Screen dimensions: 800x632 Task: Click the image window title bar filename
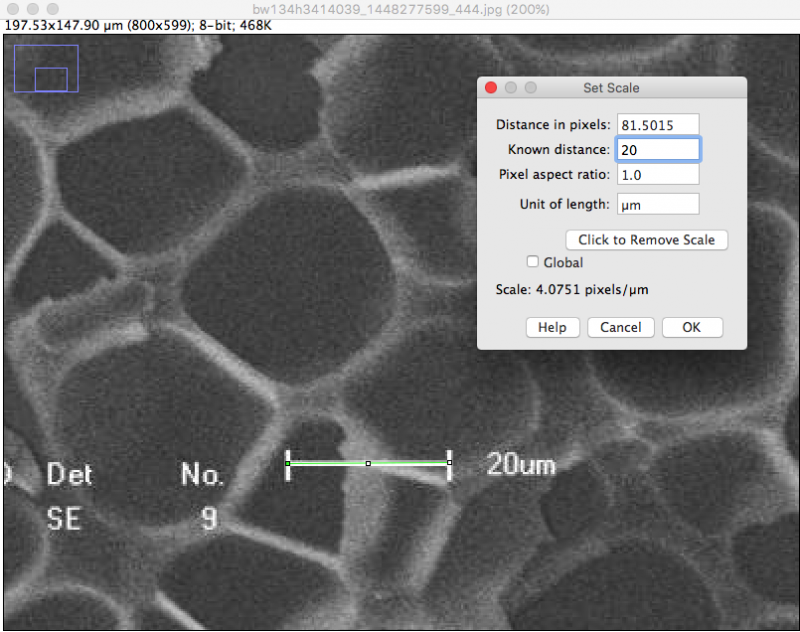pyautogui.click(x=401, y=9)
